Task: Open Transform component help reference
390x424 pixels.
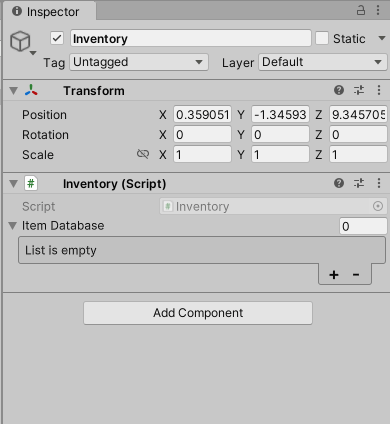Action: [339, 90]
